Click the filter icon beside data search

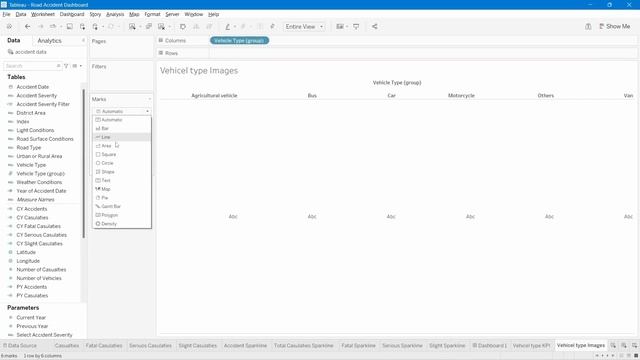66,66
